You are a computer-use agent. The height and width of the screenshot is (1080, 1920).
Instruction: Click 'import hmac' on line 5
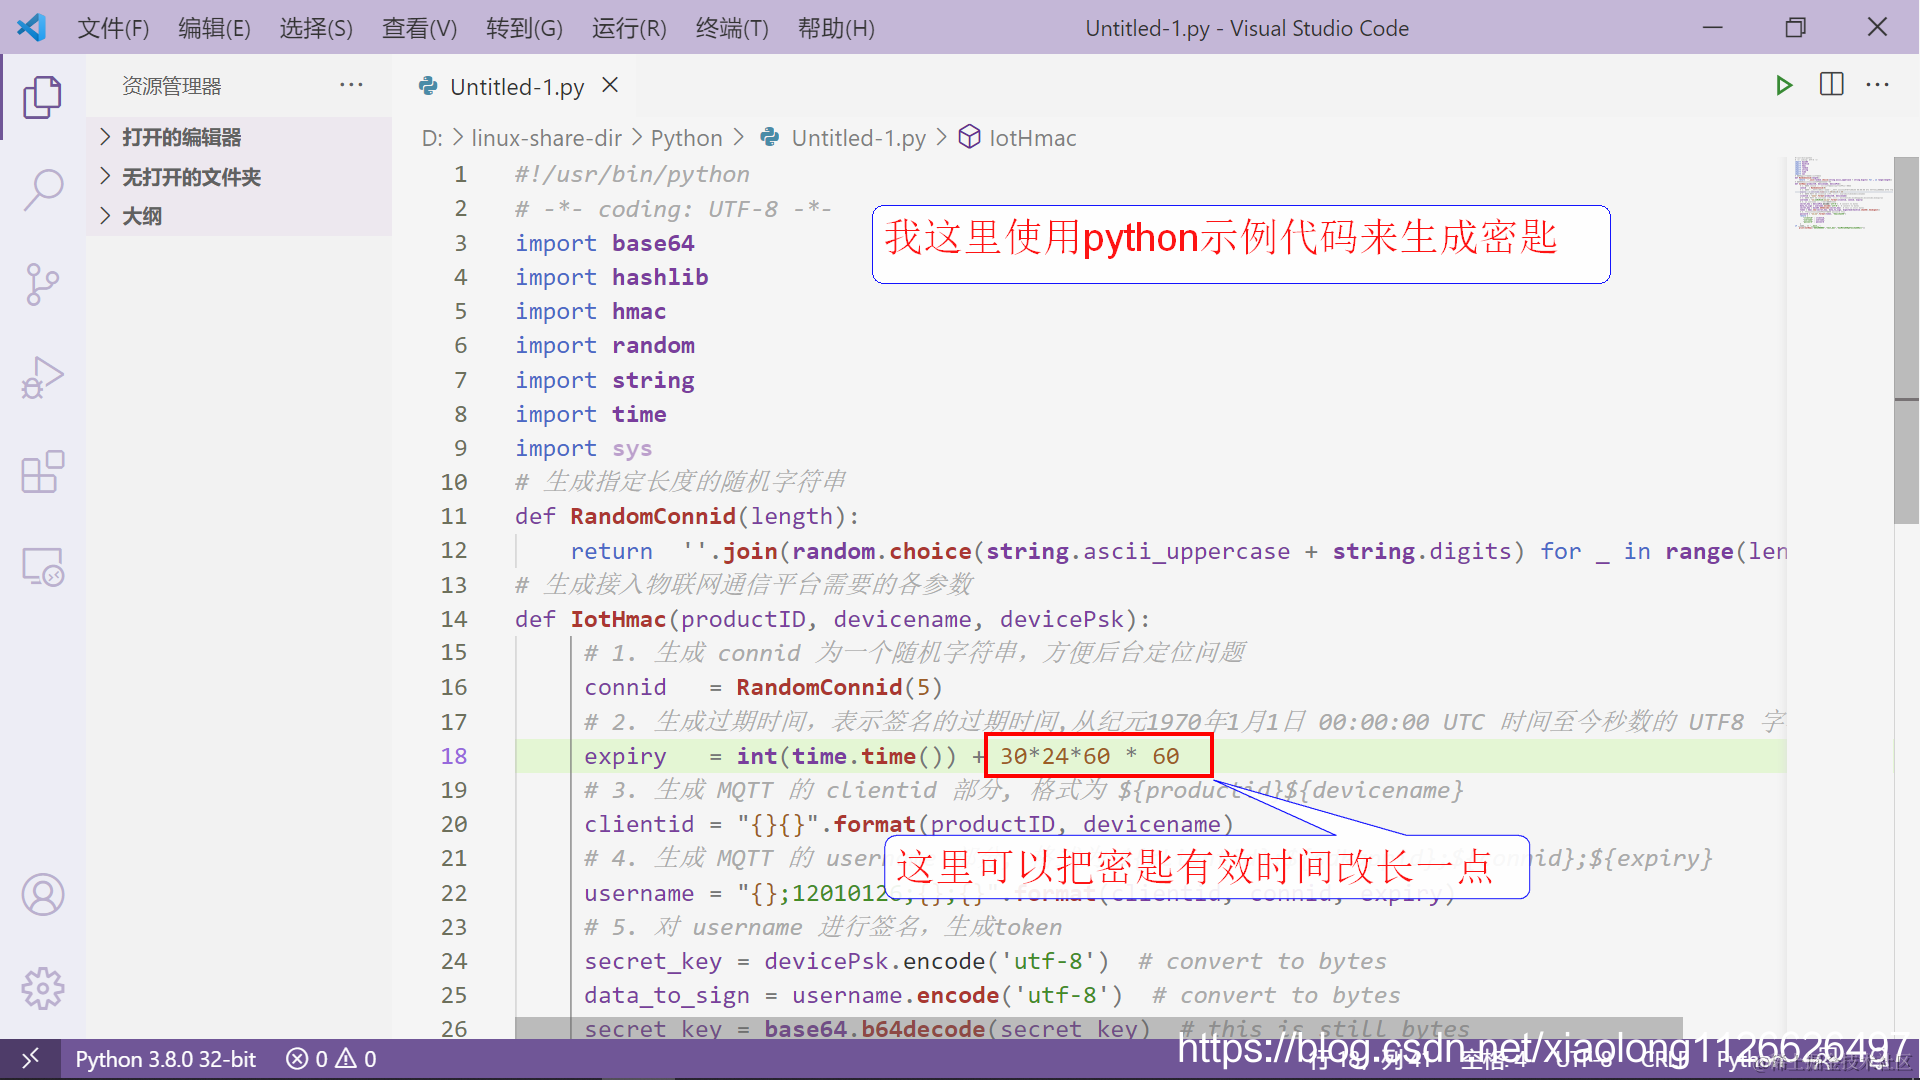pos(590,311)
